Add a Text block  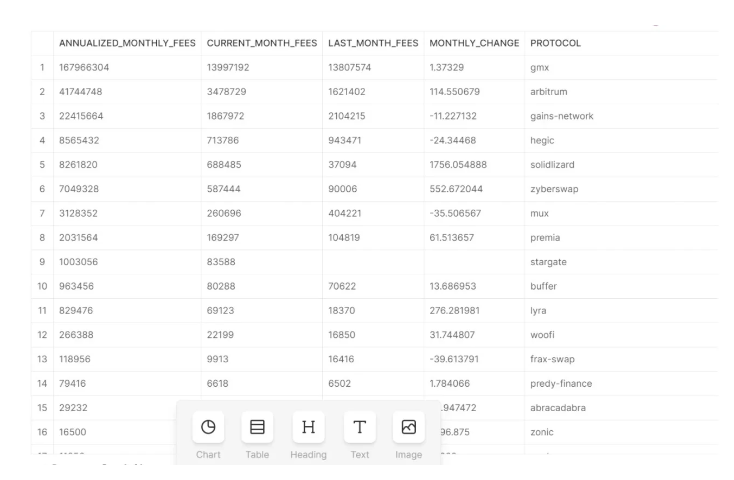click(360, 427)
